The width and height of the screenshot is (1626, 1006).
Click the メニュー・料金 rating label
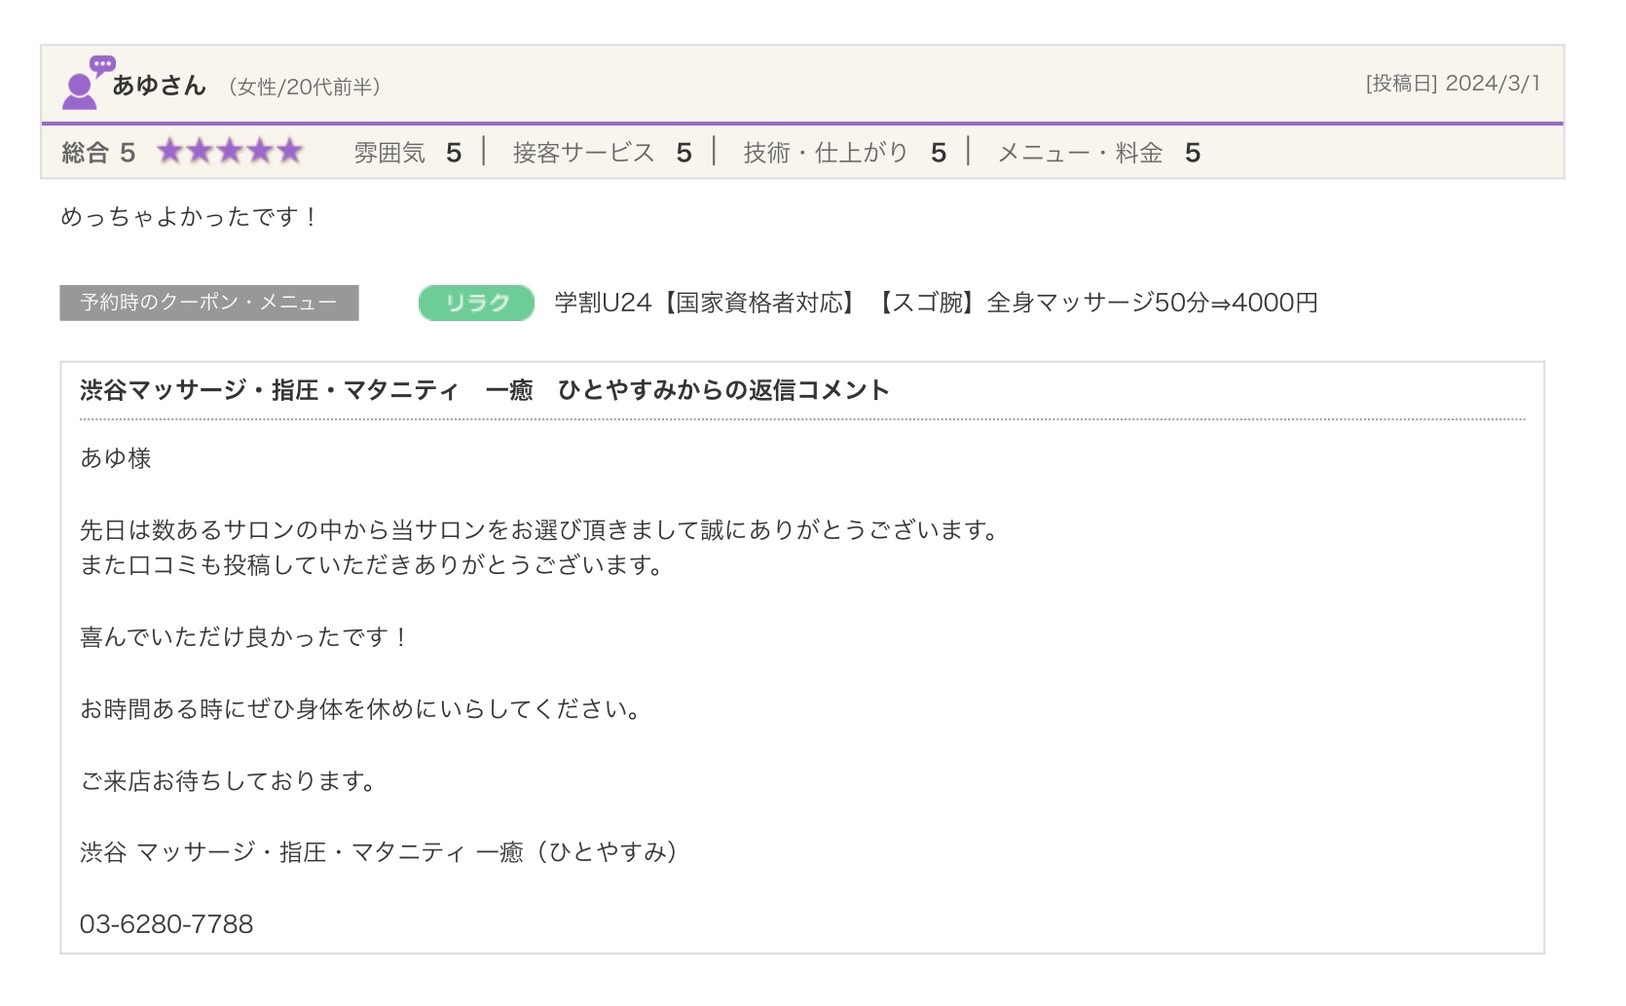(x=1080, y=152)
